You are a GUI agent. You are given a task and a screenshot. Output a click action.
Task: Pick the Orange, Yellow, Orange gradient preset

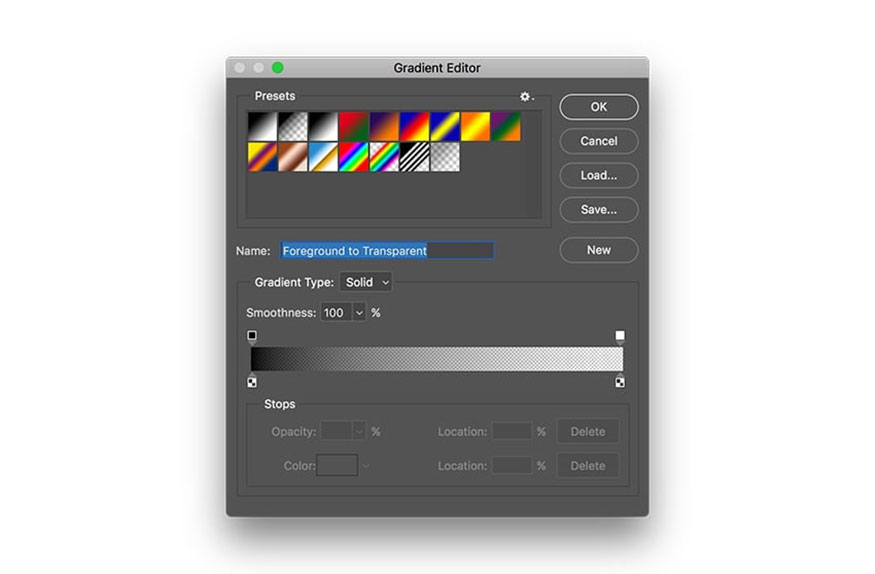(475, 126)
